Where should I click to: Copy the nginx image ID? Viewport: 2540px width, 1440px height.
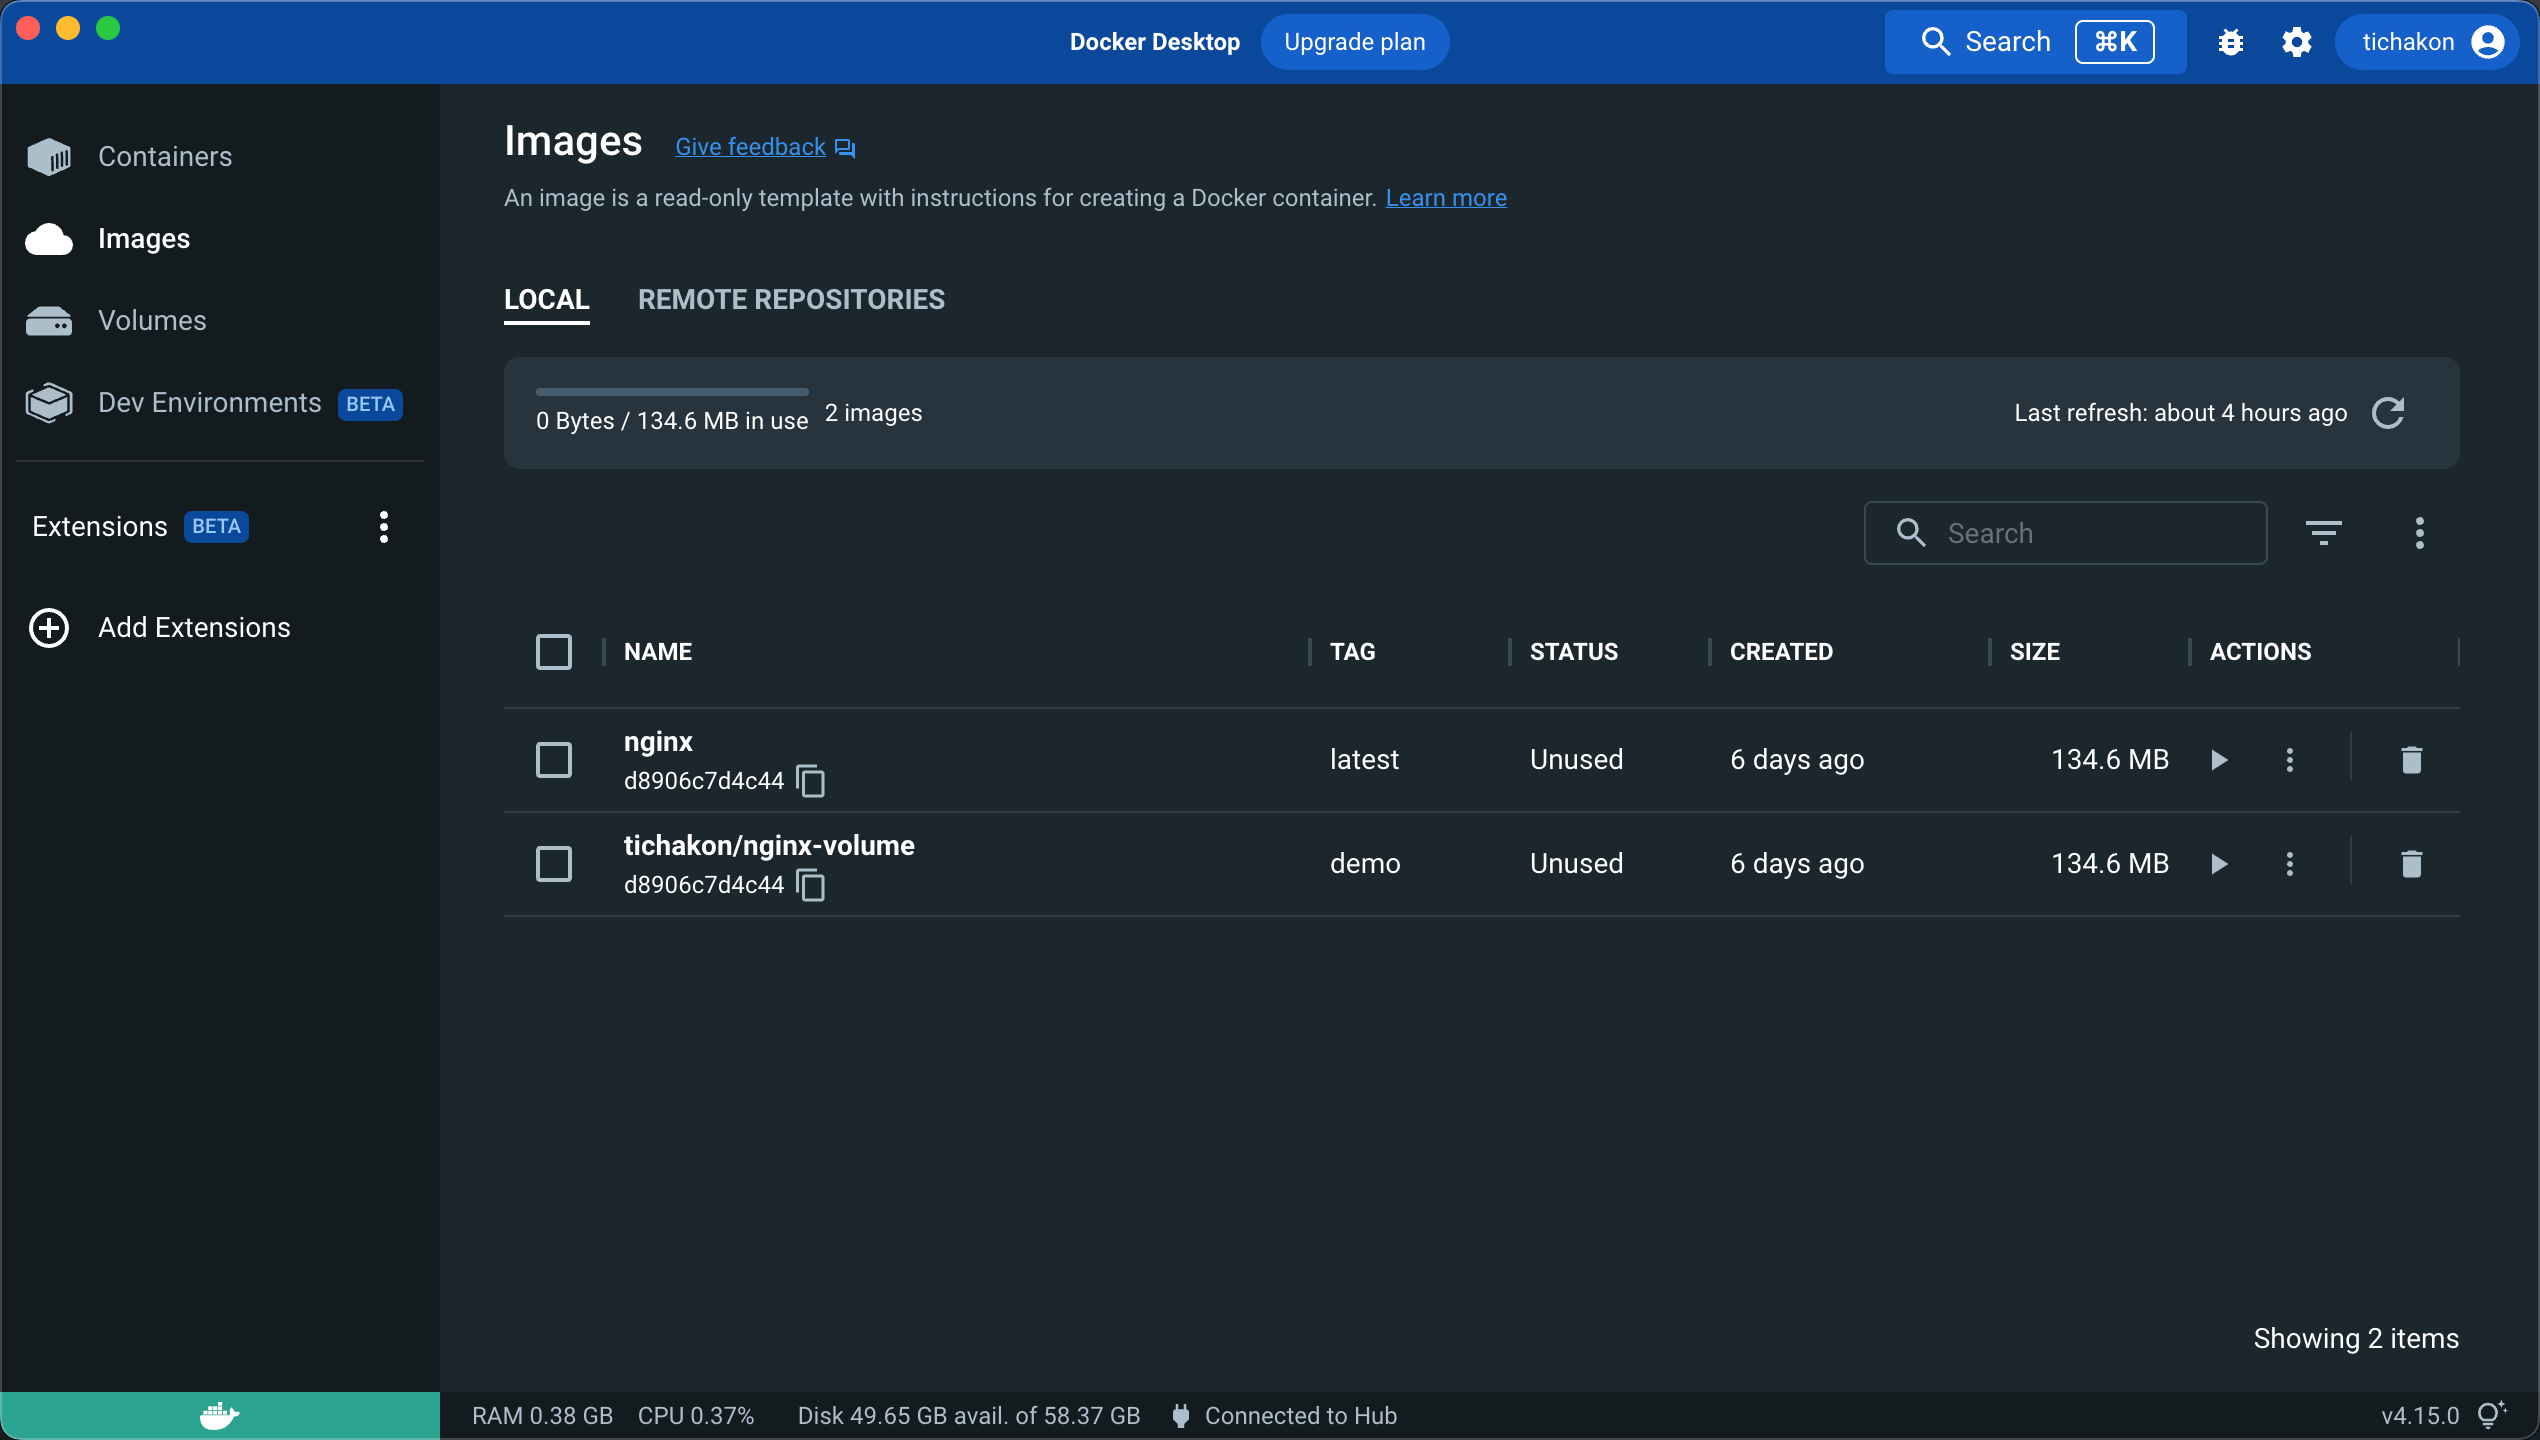click(x=810, y=781)
